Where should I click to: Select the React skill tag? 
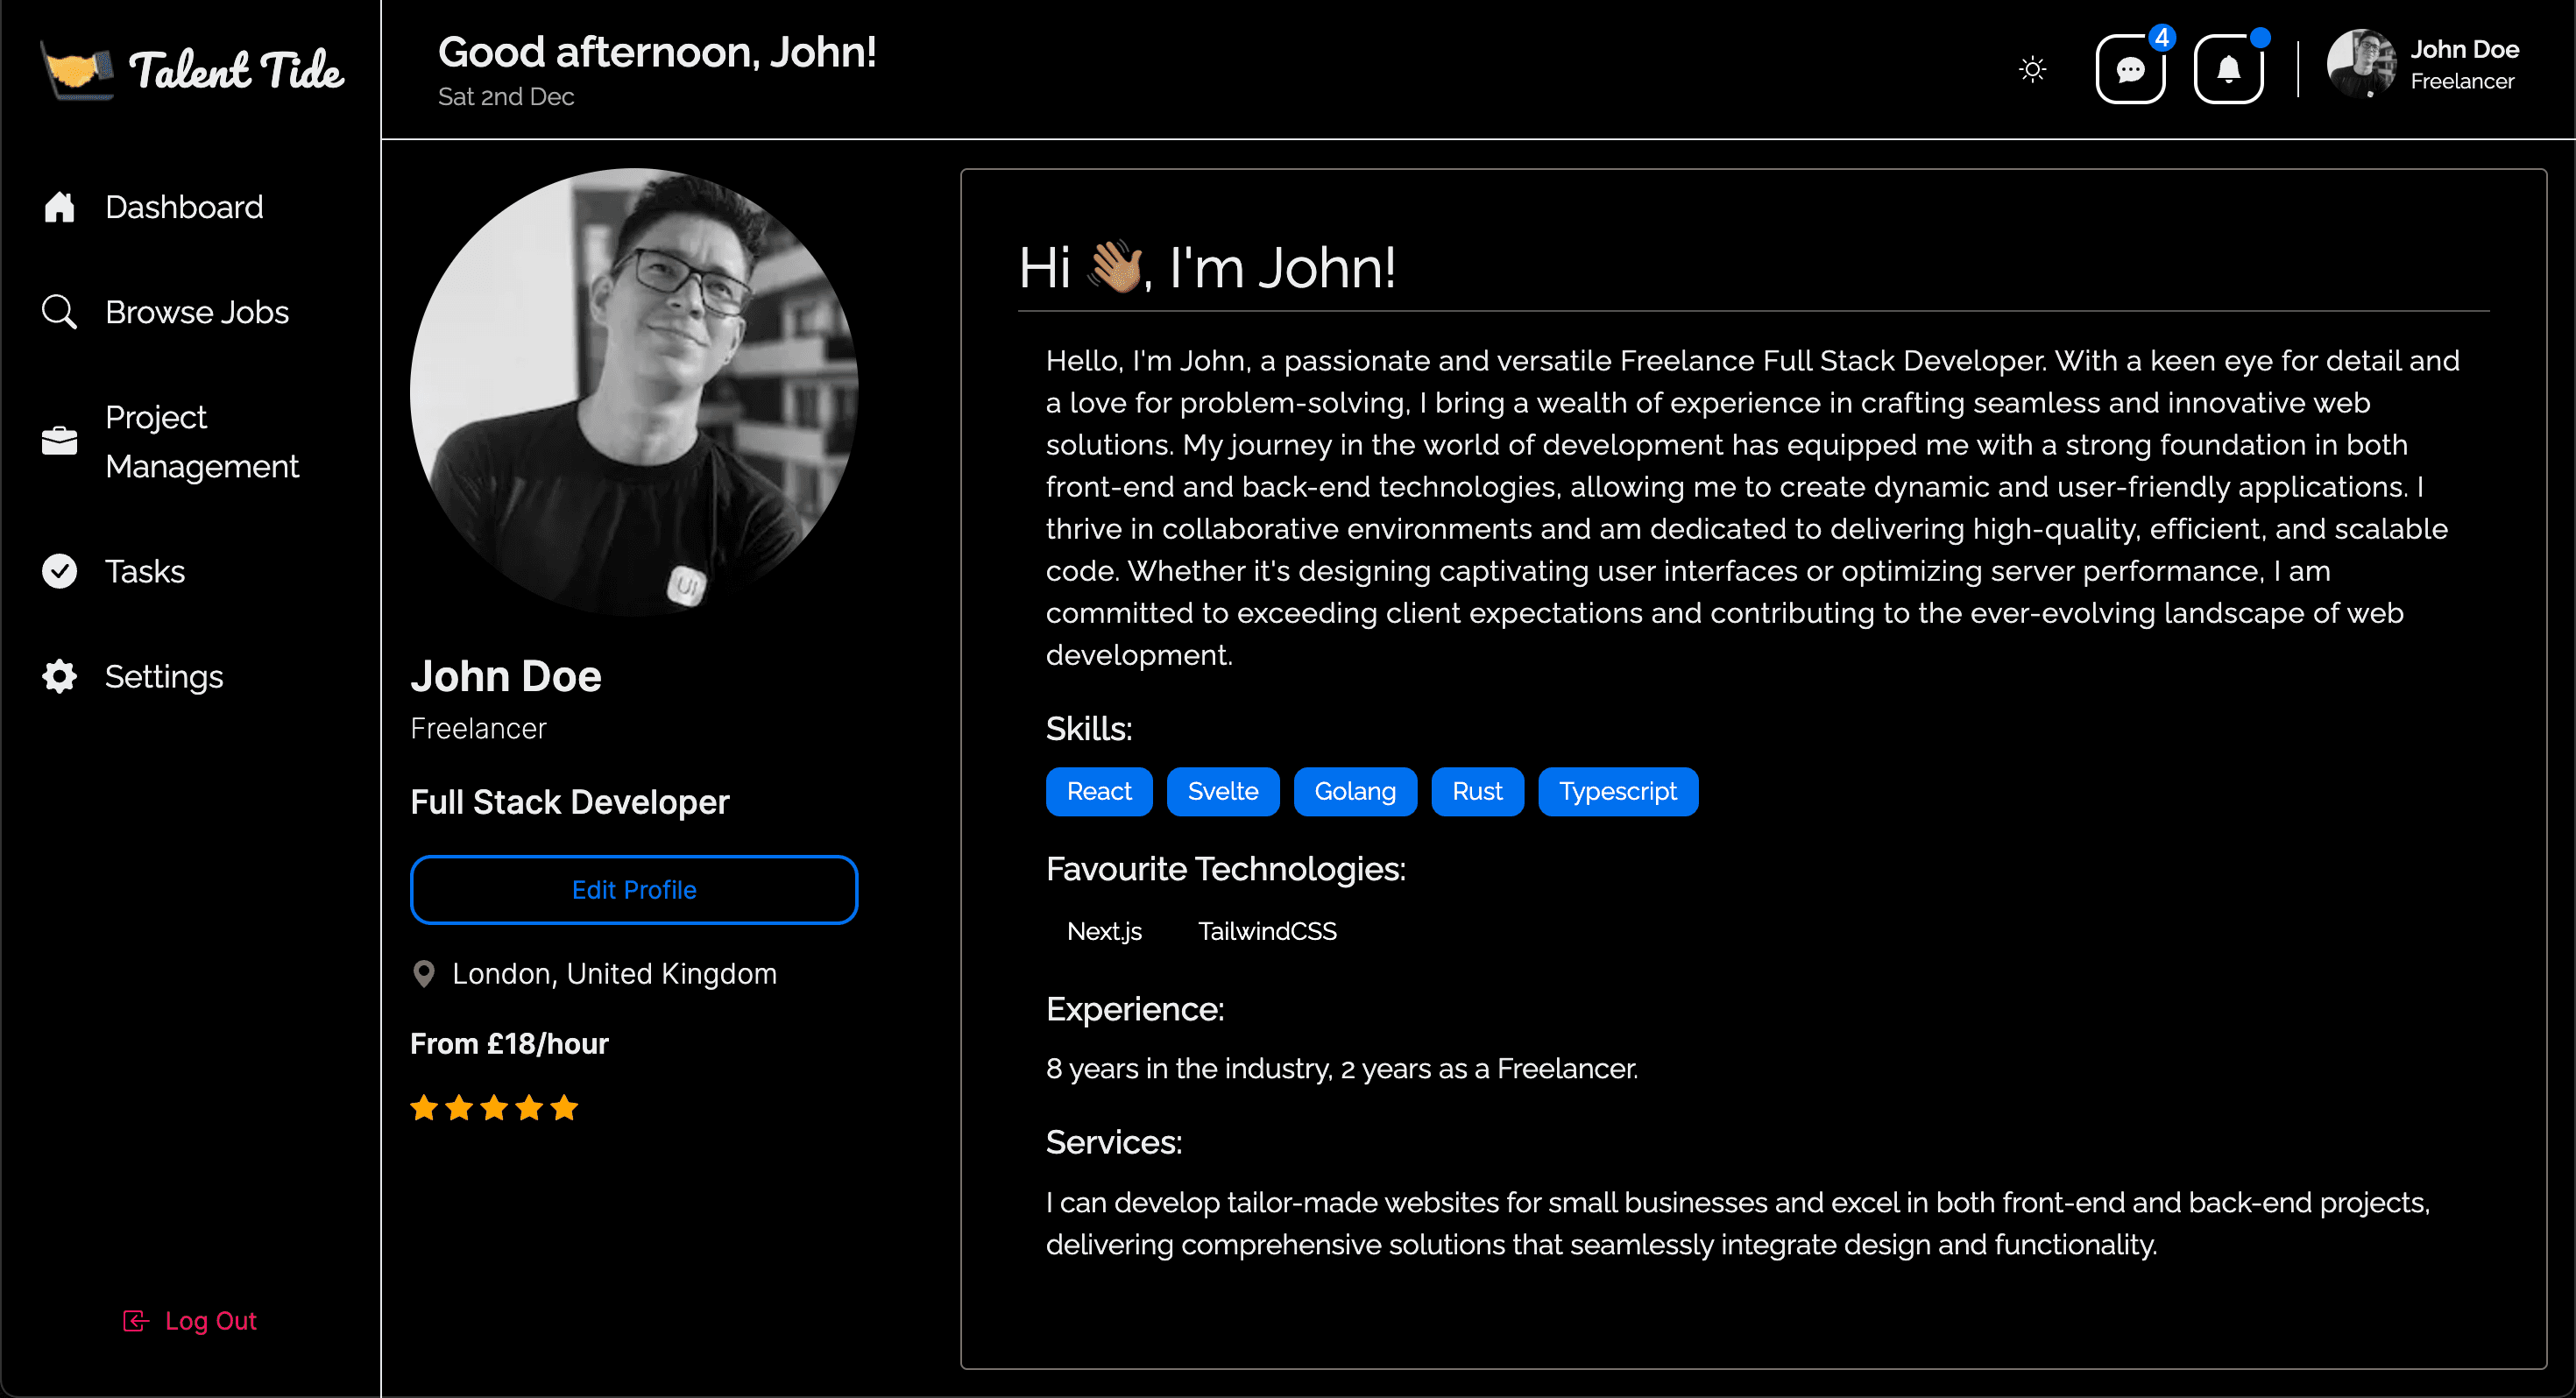tap(1099, 792)
